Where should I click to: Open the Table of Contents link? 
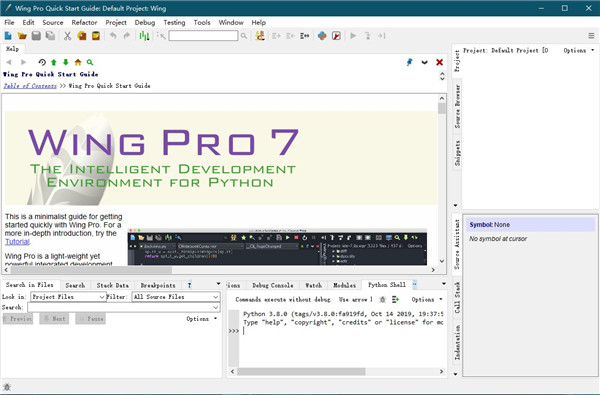click(30, 86)
